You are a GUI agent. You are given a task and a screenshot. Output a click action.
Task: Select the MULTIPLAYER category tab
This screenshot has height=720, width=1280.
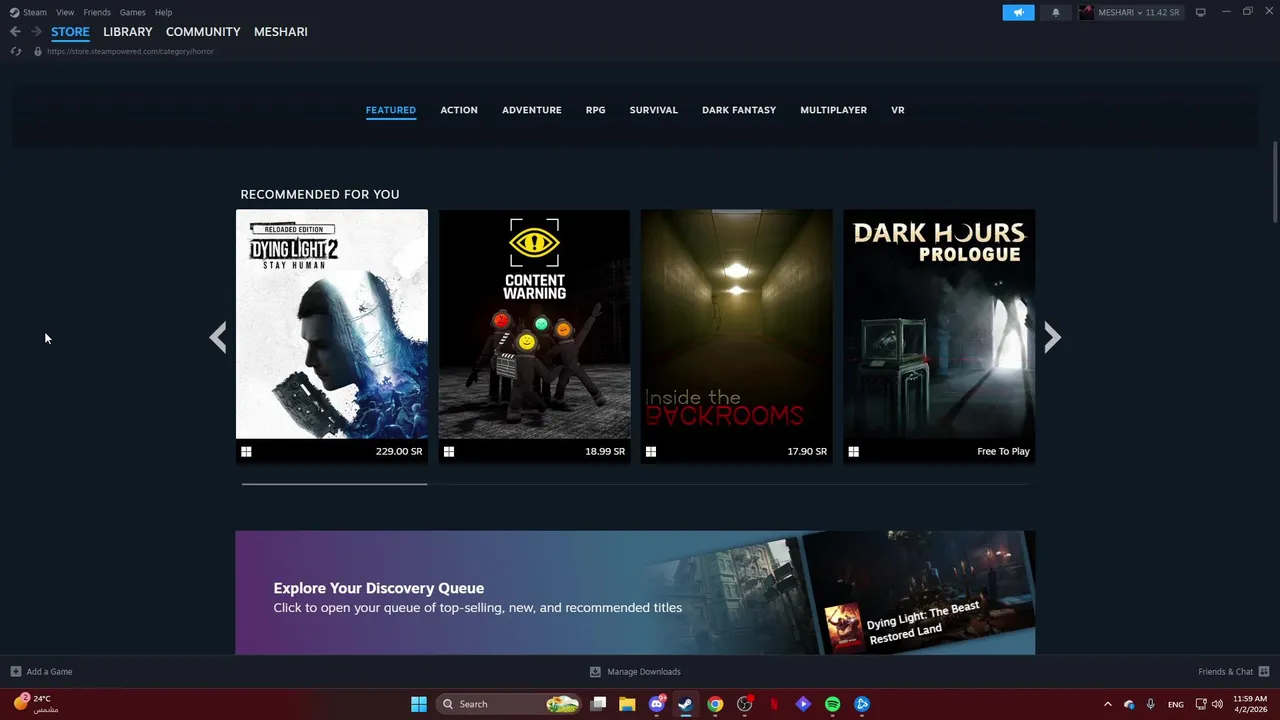pos(834,110)
